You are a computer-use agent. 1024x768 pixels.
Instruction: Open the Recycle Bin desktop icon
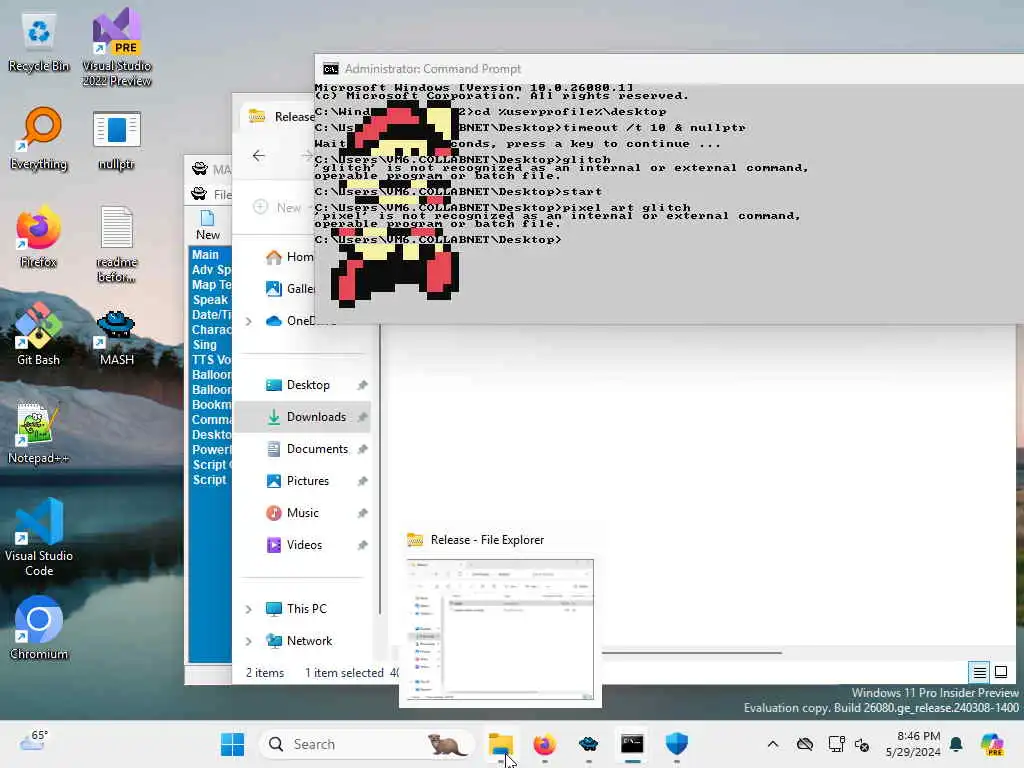point(39,43)
